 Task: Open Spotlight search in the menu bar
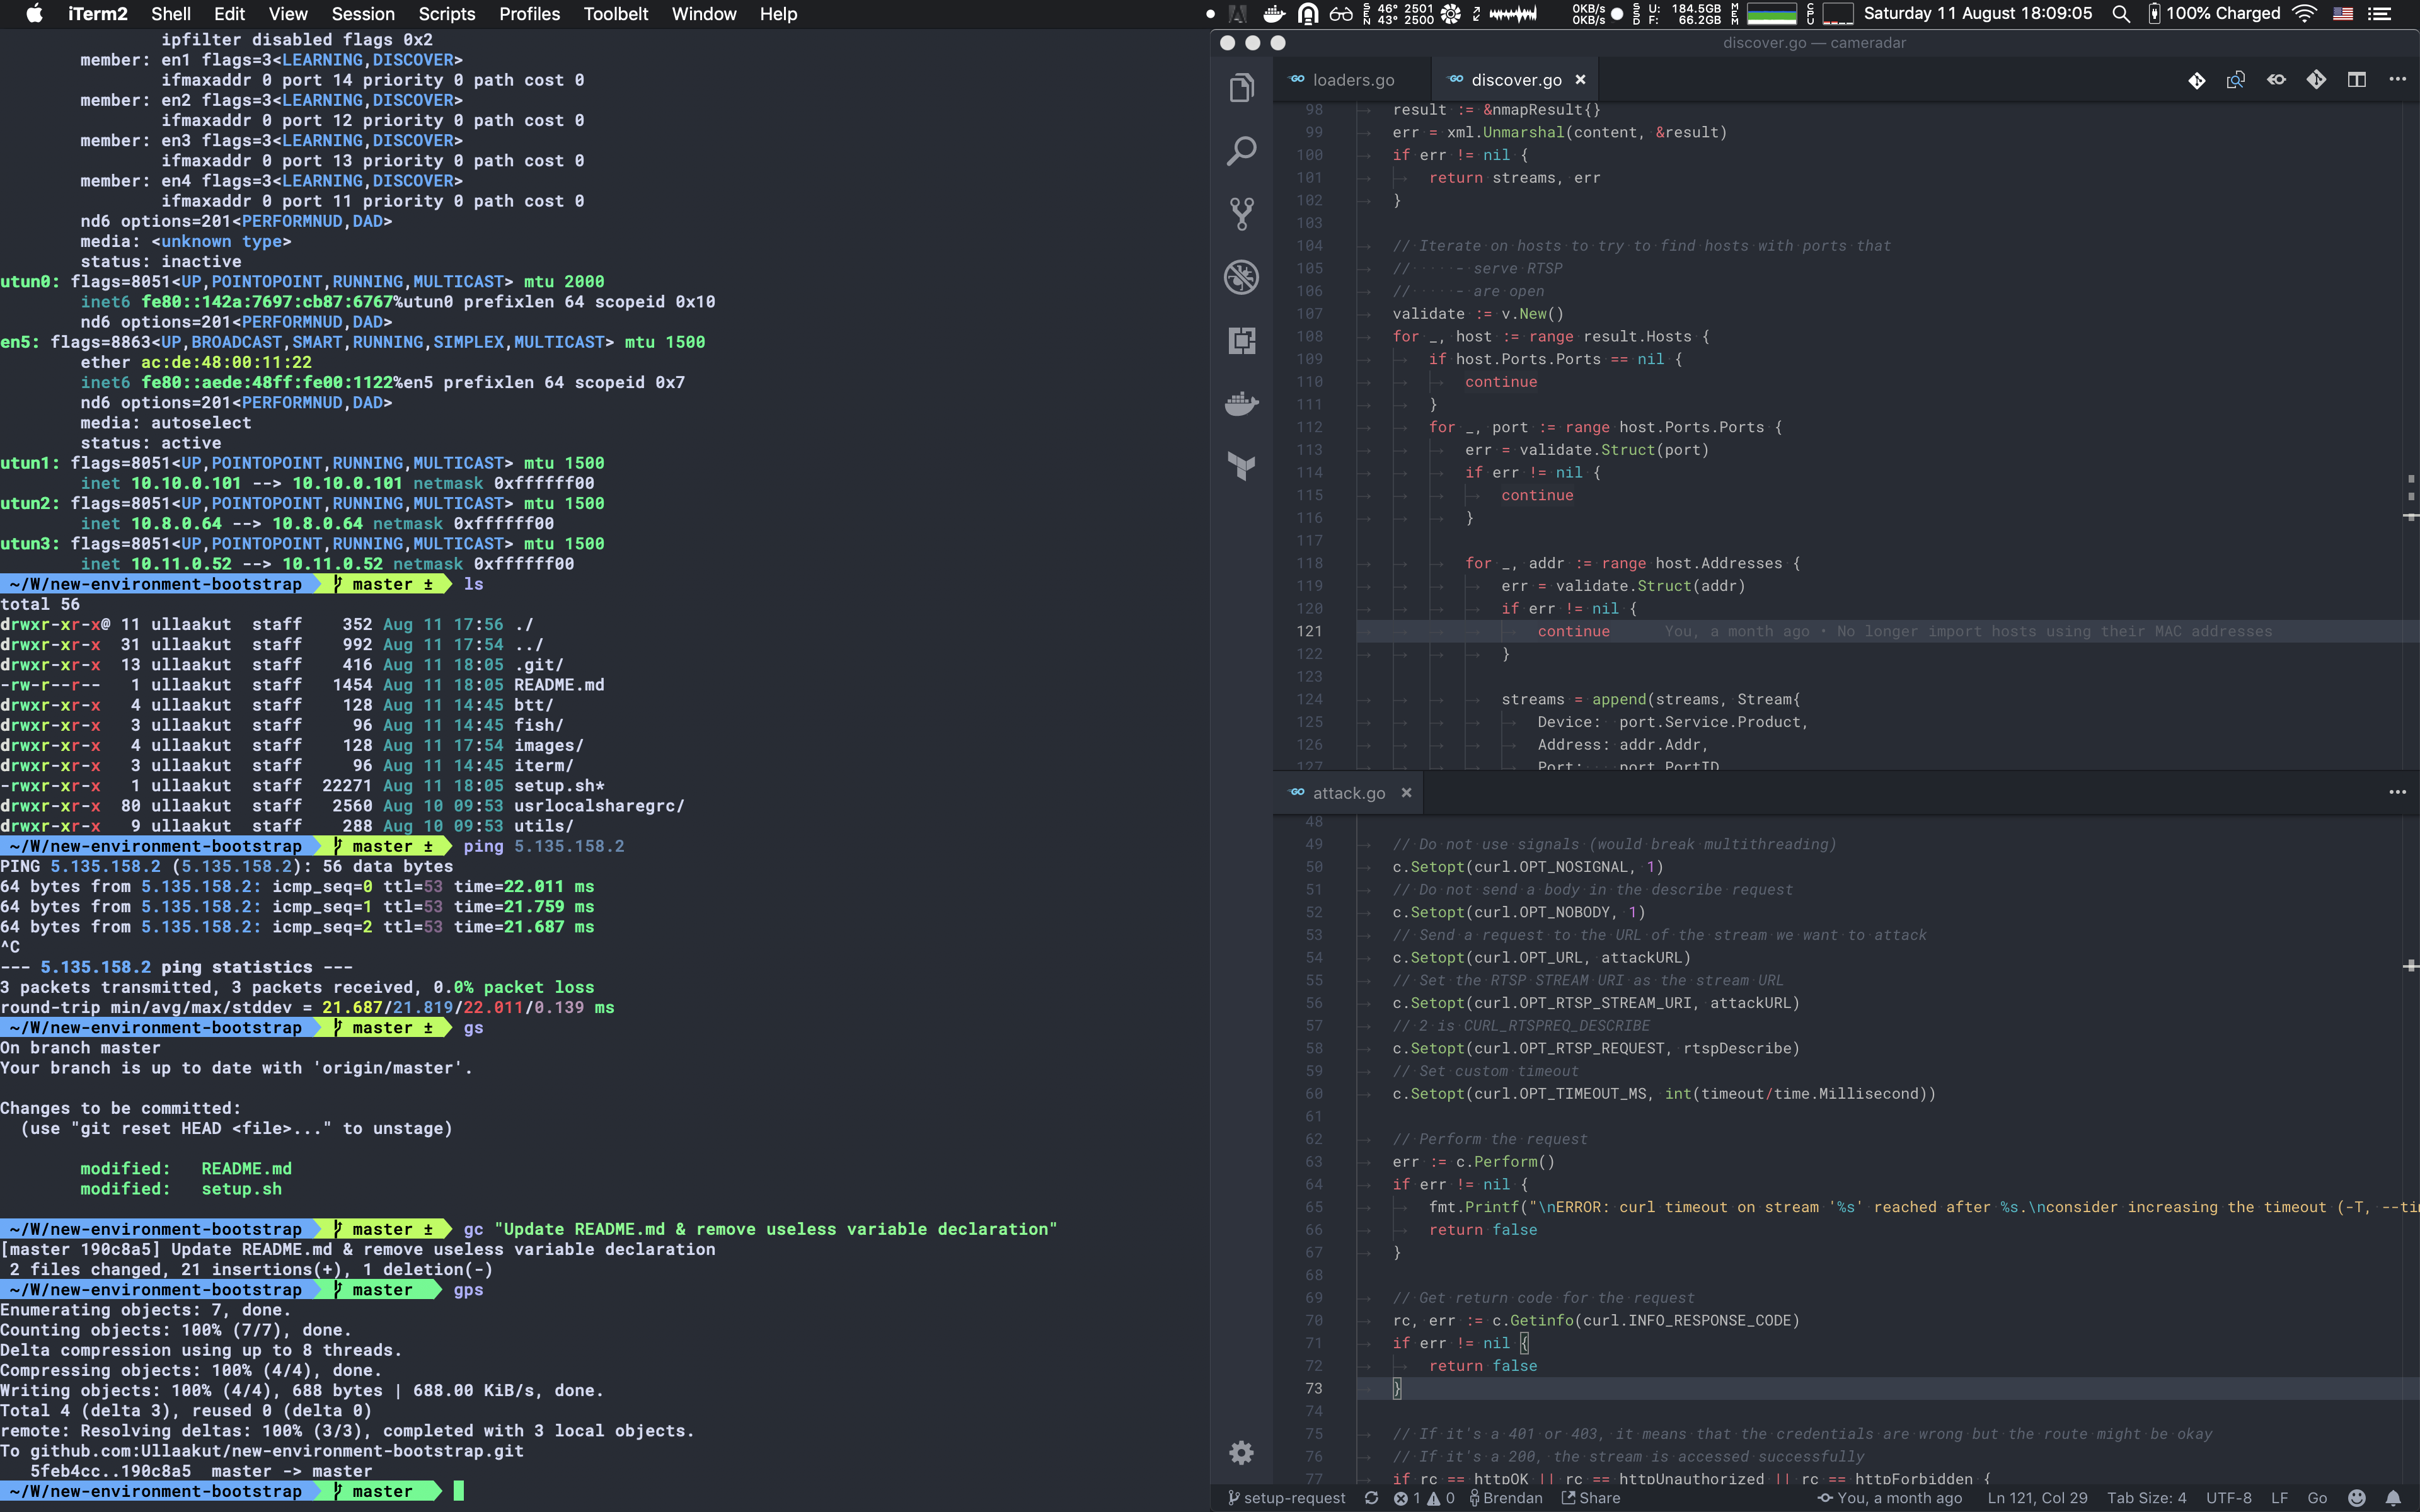click(x=2120, y=14)
